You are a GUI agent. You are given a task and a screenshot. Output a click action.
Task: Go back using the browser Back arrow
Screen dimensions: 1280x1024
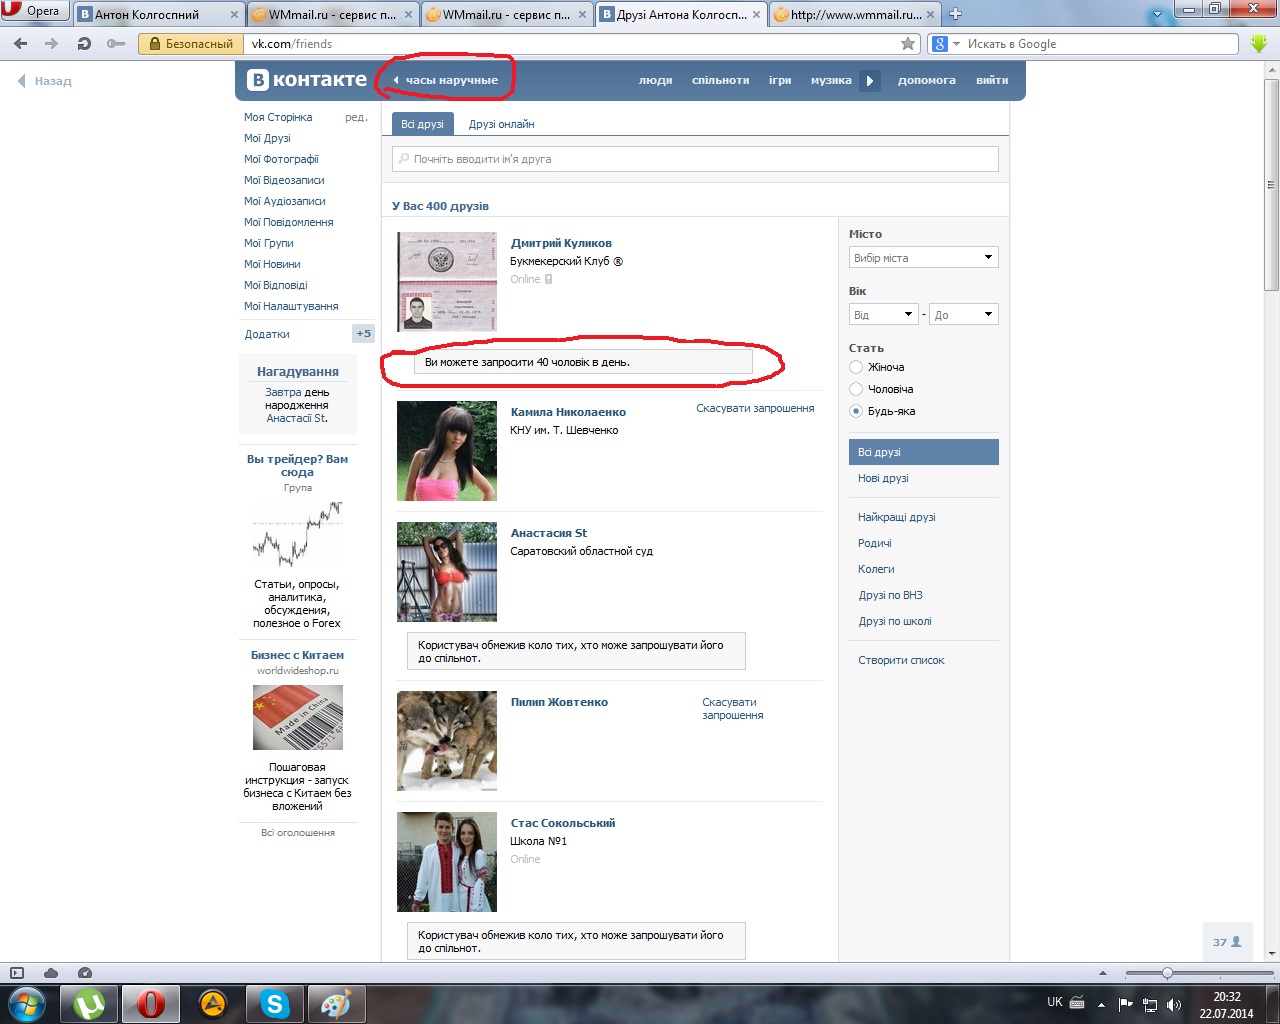pos(21,44)
